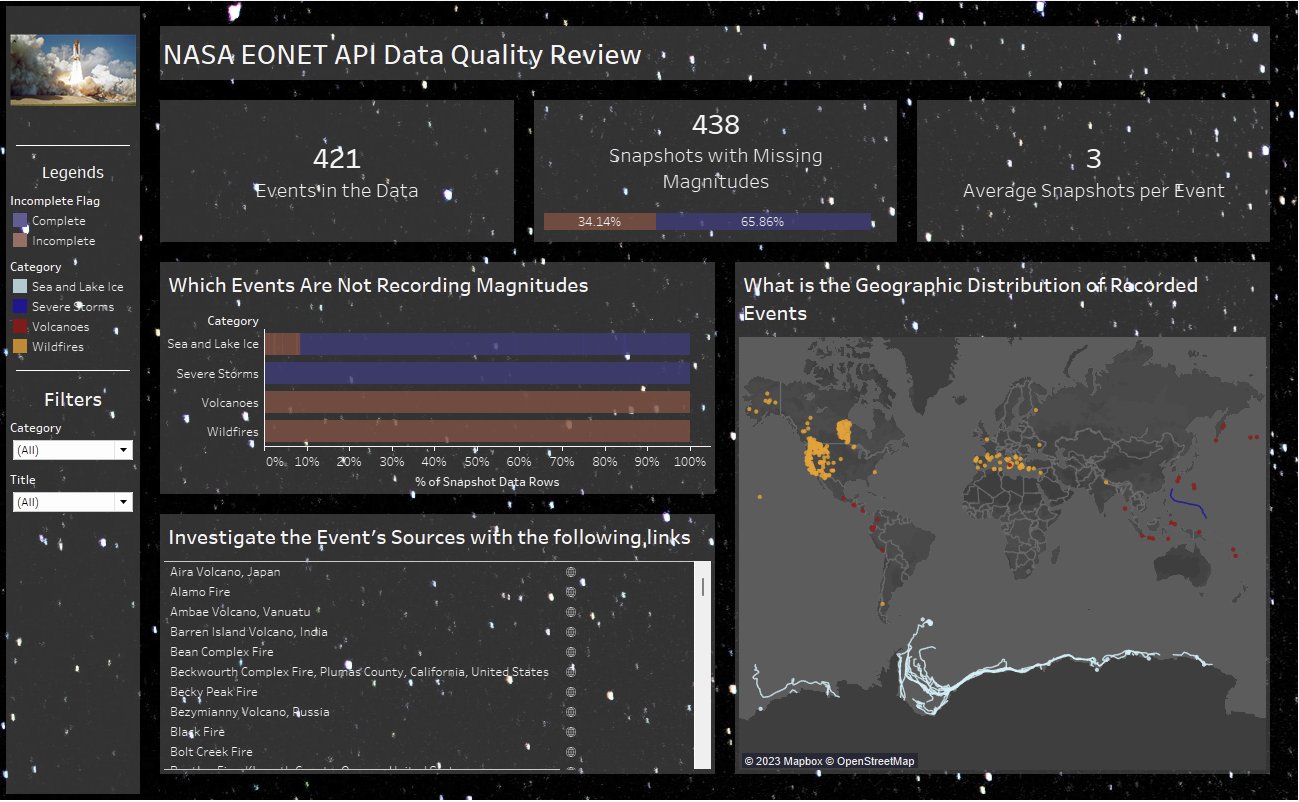Click the 'Severe Storms' chart axis label
Viewport: 1299px width, 802px height.
pyautogui.click(x=218, y=374)
